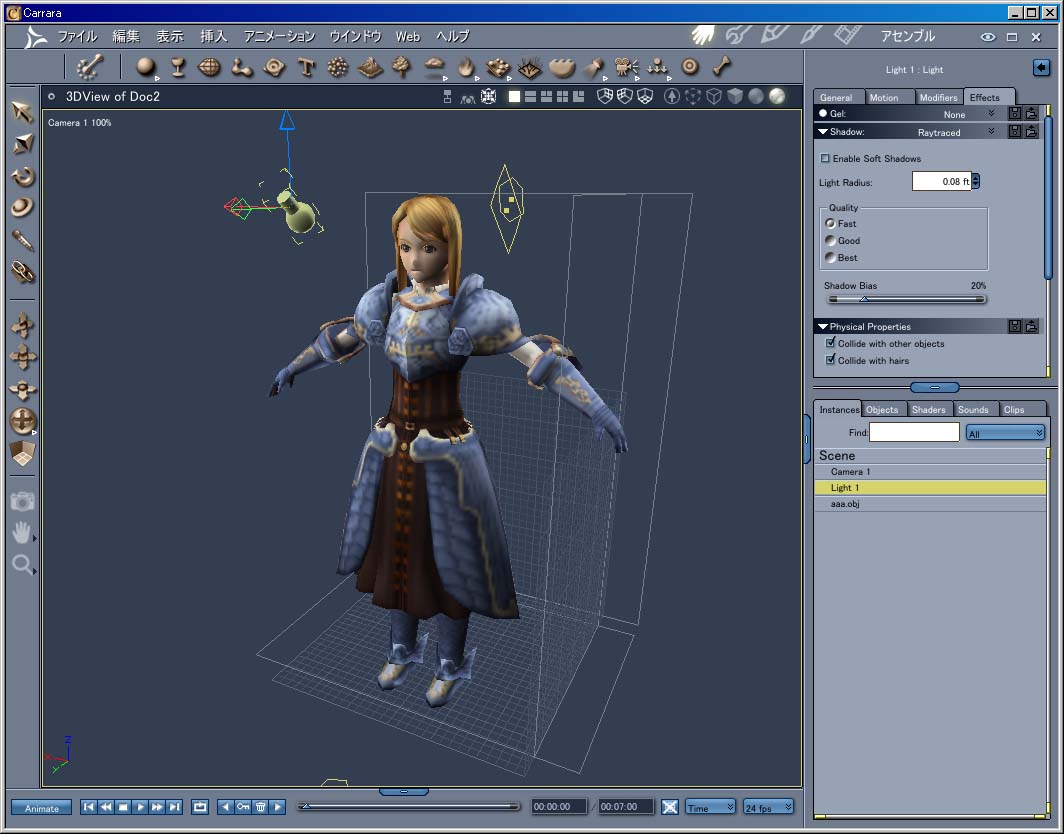The height and width of the screenshot is (834, 1064).
Task: Toggle the Gel radio indicator
Action: [822, 113]
